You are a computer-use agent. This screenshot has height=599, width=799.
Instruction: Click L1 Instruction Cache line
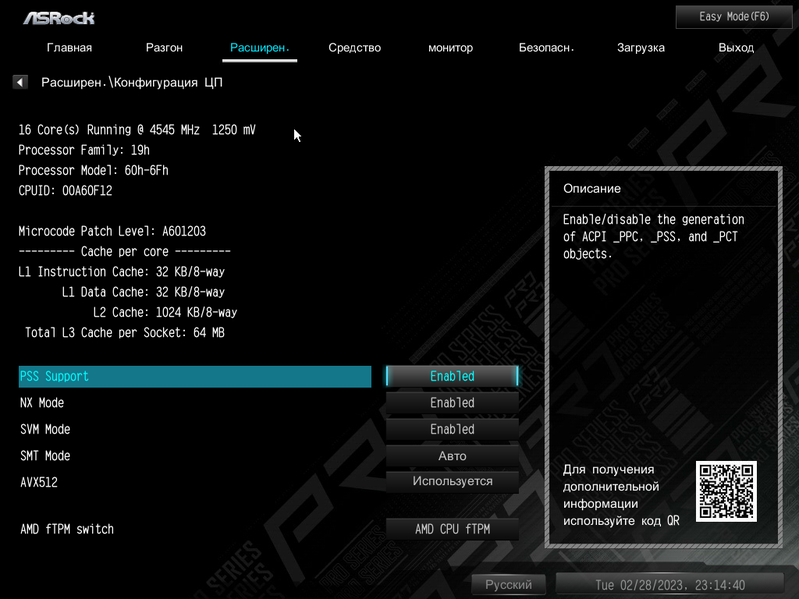tap(121, 271)
